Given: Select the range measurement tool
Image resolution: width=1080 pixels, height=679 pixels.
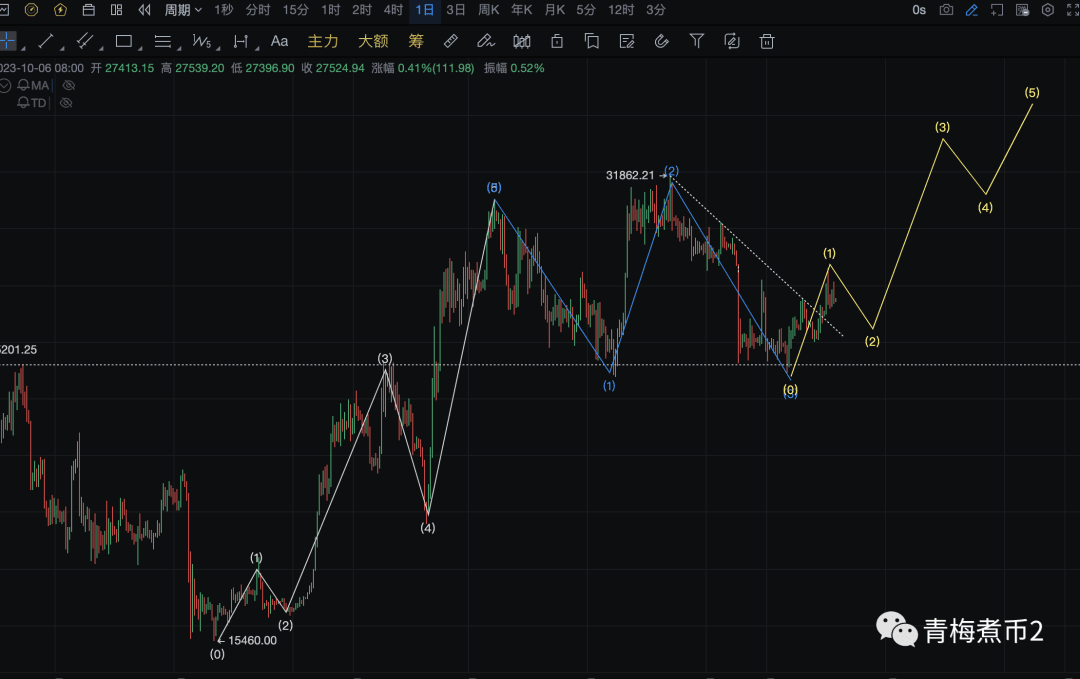Looking at the screenshot, I should (240, 41).
